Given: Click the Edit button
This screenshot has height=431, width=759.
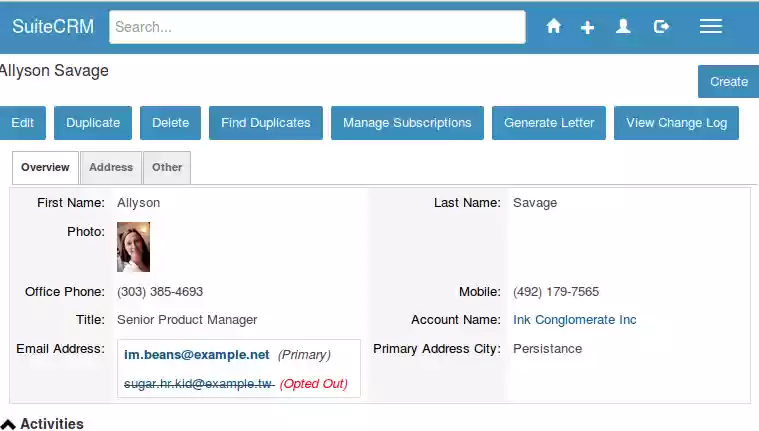Looking at the screenshot, I should tap(22, 123).
